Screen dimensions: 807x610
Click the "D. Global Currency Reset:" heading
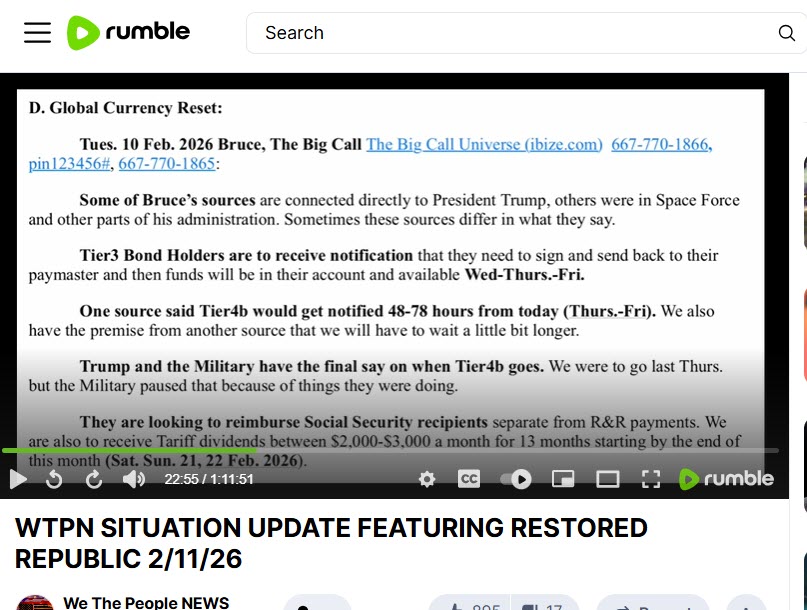[126, 108]
